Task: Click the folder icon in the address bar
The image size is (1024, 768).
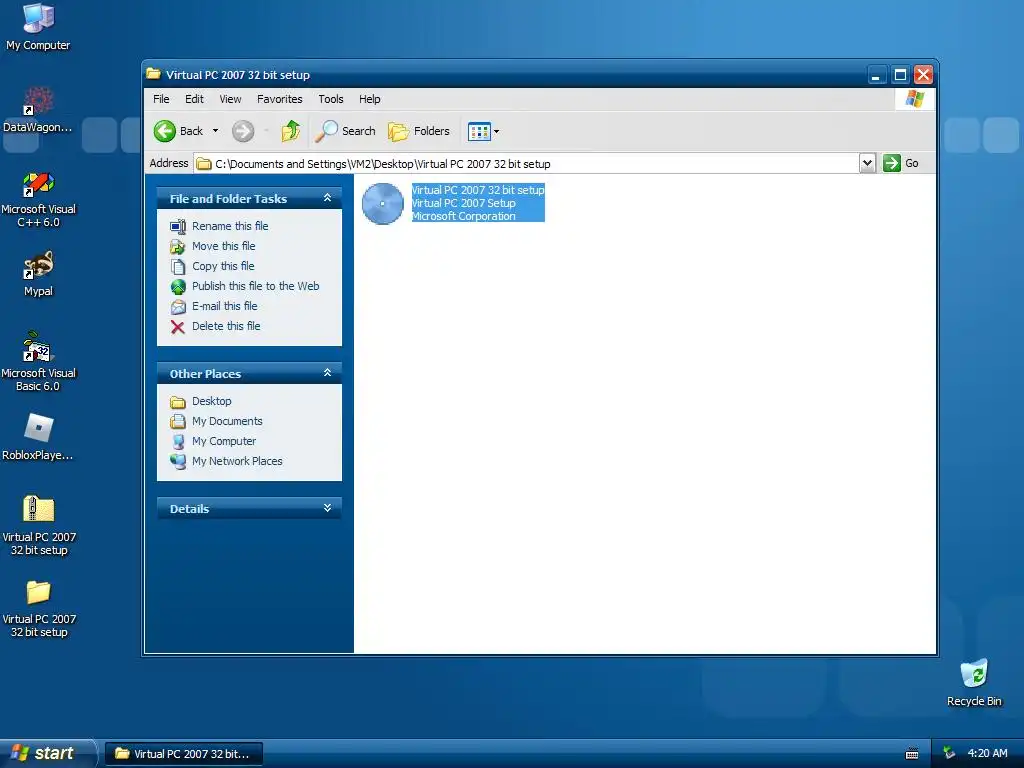Action: coord(204,164)
